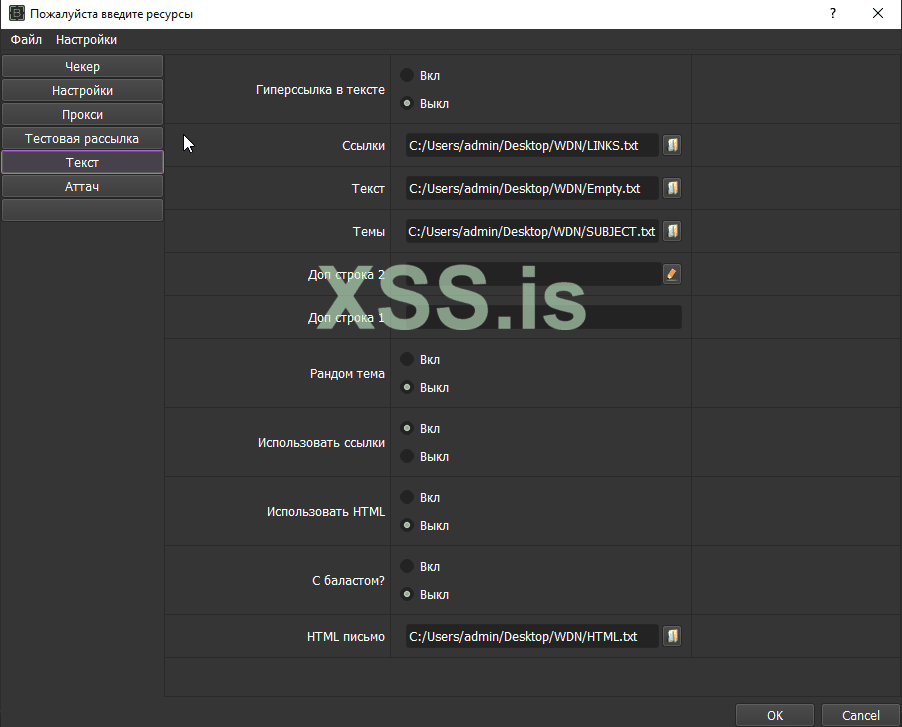Go to Тестовая рассылка tab
Screen dimensions: 902x727
pyautogui.click(x=82, y=139)
